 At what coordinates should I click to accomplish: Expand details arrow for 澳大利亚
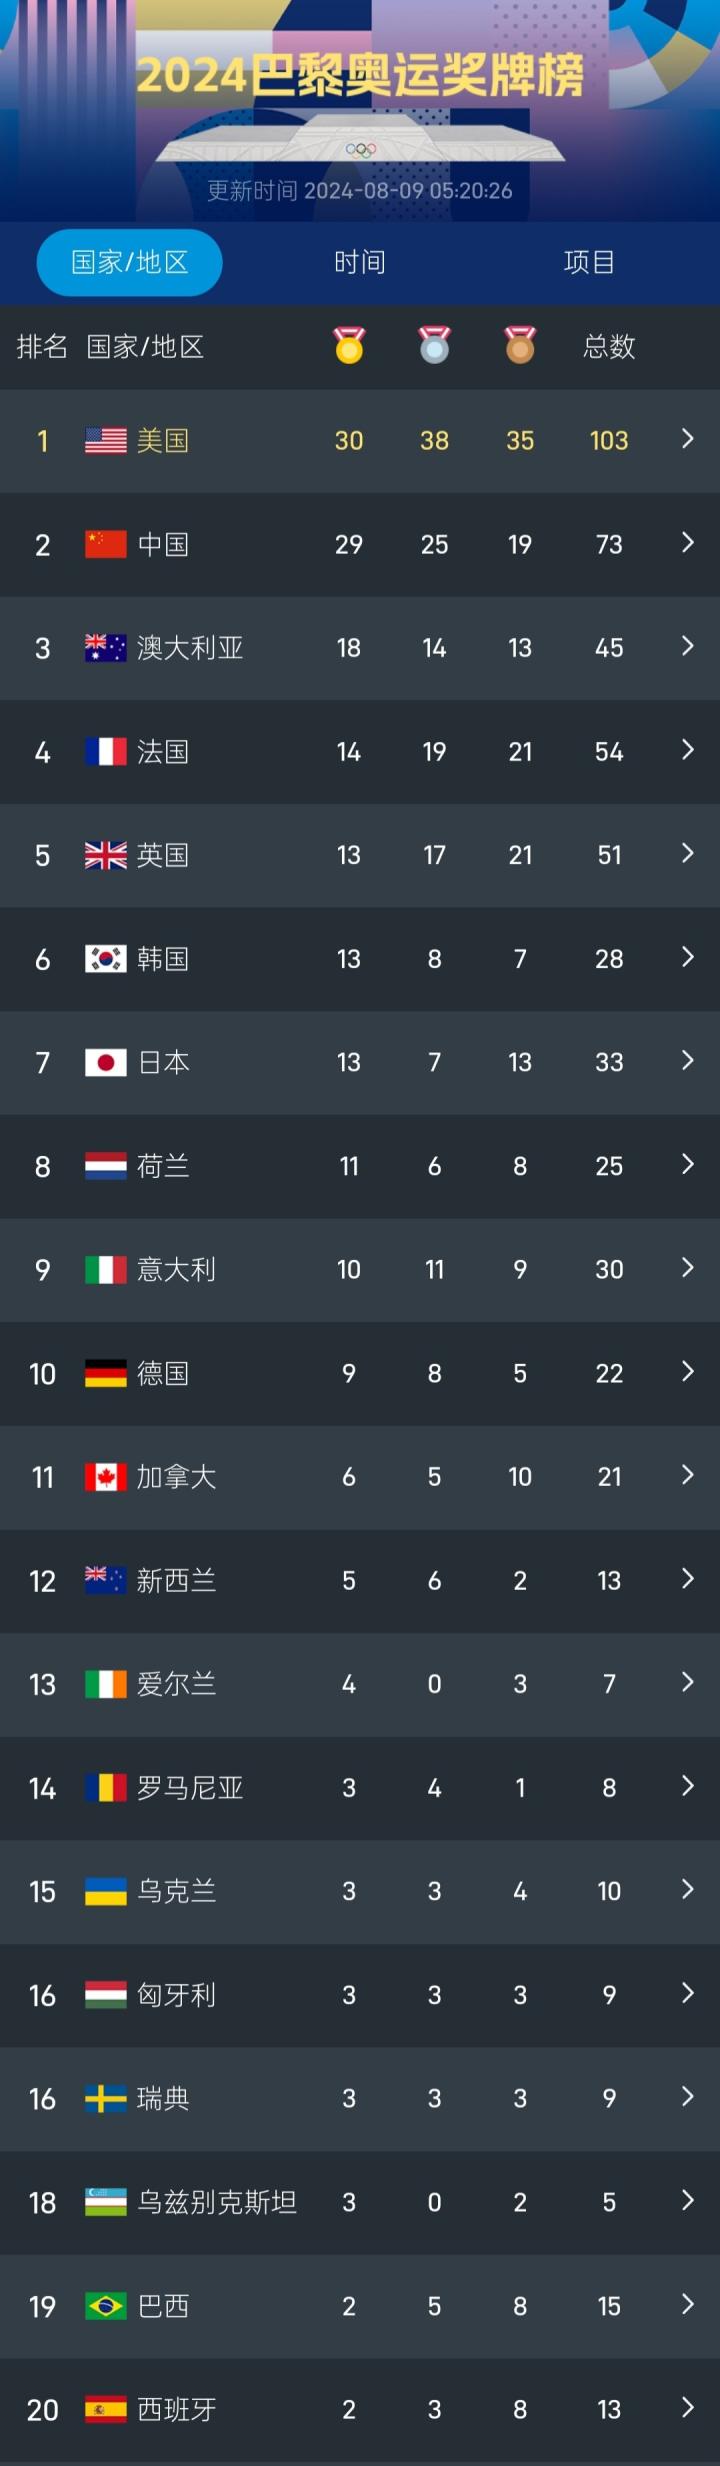tap(687, 646)
